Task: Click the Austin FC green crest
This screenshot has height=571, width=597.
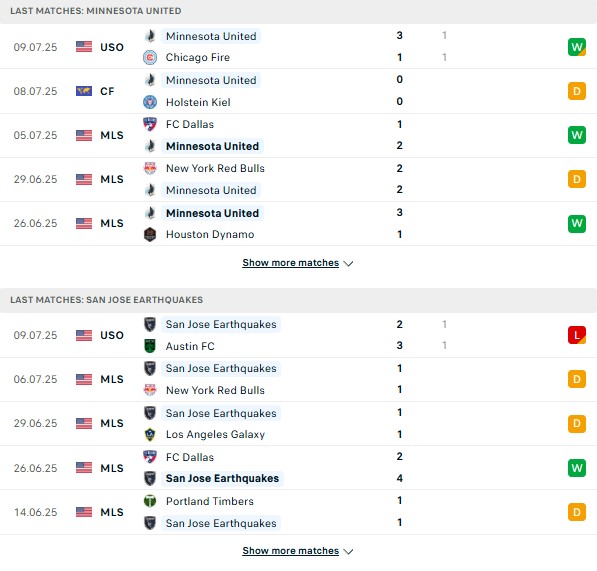Action: pos(150,346)
